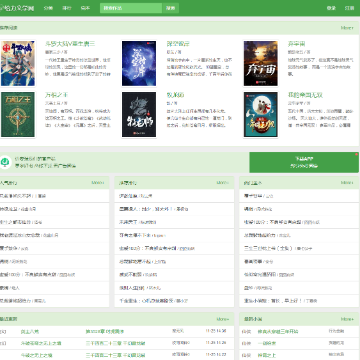Click More+ in the latest updates section header
This screenshot has height=360, width=360.
(x=223, y=319)
